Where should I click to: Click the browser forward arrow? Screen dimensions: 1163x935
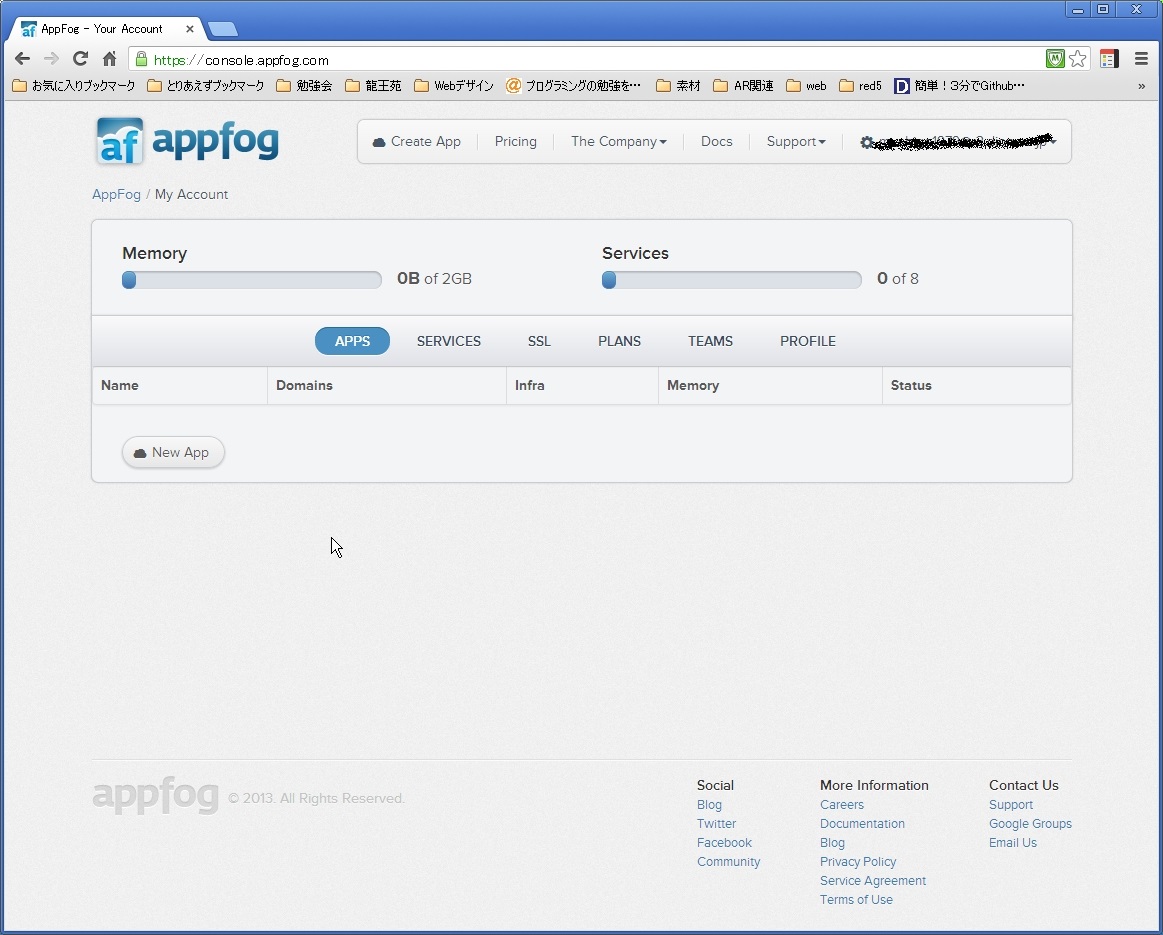click(x=51, y=59)
